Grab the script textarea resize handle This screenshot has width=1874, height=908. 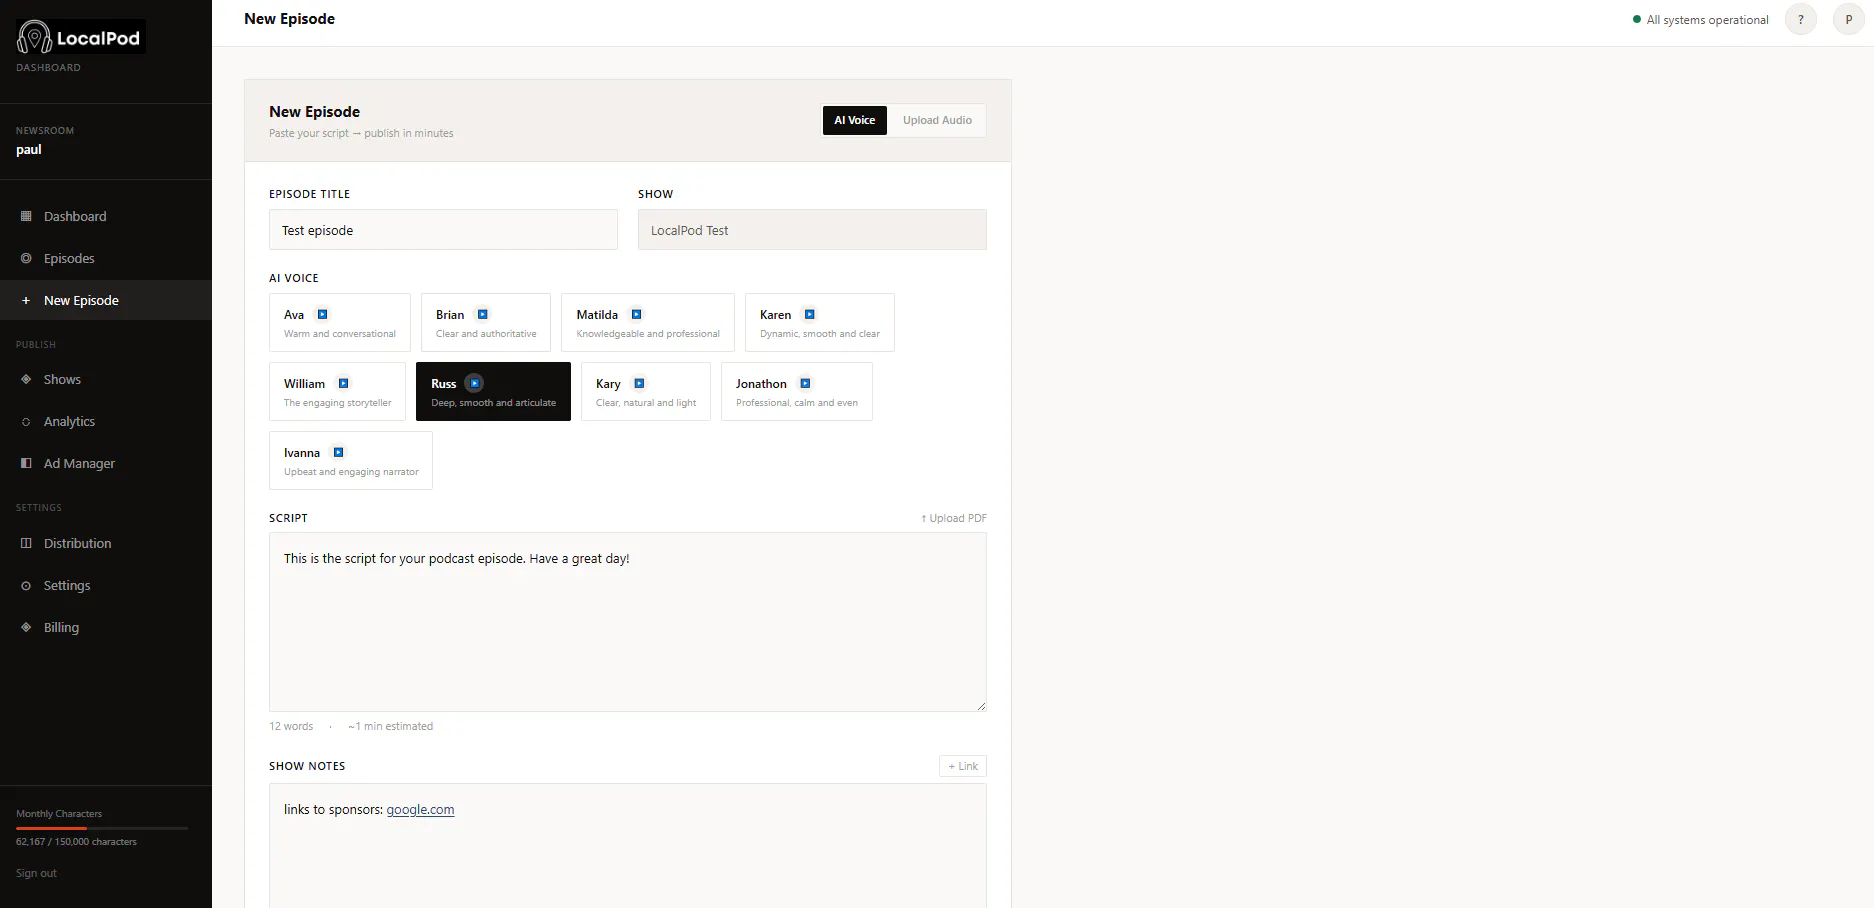click(x=981, y=706)
